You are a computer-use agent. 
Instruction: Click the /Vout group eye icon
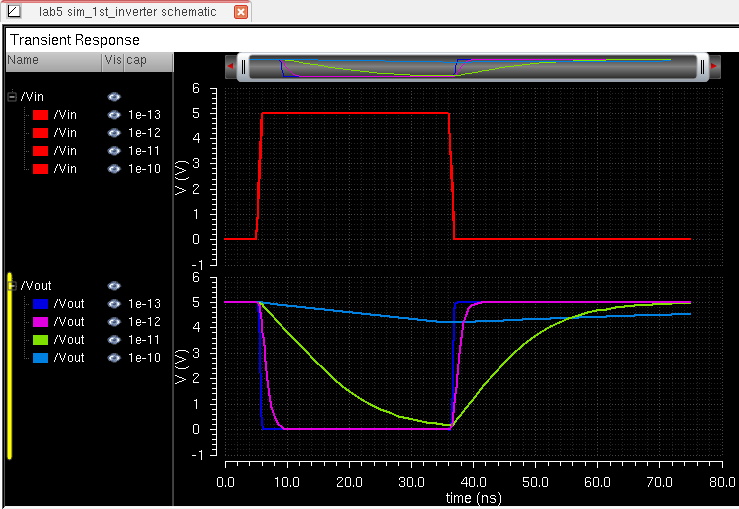click(114, 286)
